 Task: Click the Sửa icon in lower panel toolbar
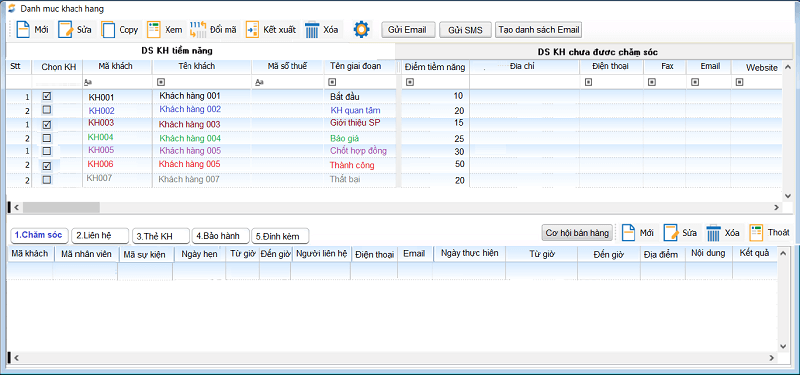coord(670,233)
